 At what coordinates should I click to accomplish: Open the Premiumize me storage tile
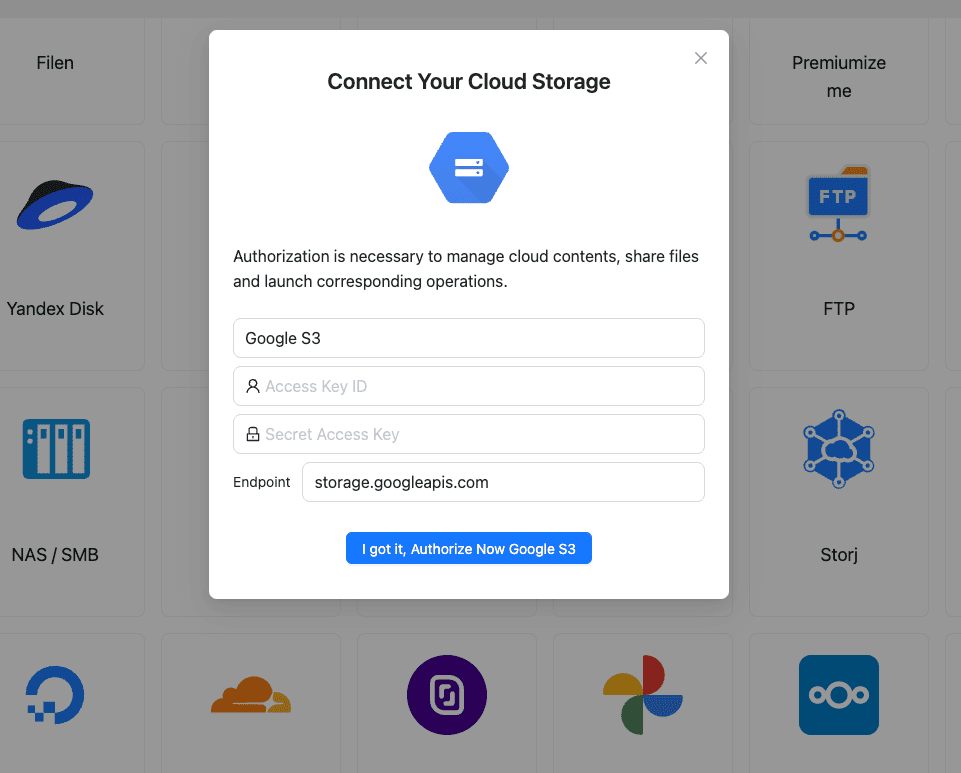point(838,76)
